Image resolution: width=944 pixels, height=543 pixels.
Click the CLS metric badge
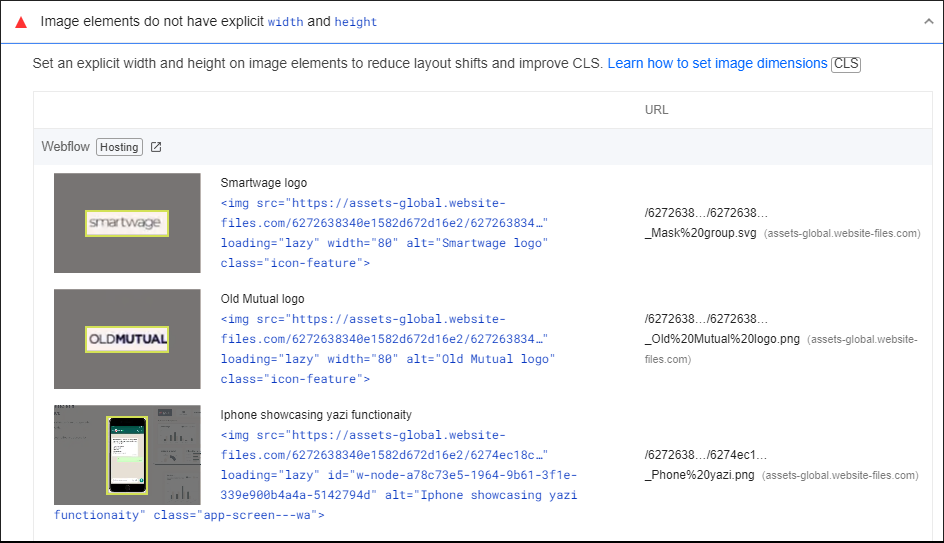846,64
